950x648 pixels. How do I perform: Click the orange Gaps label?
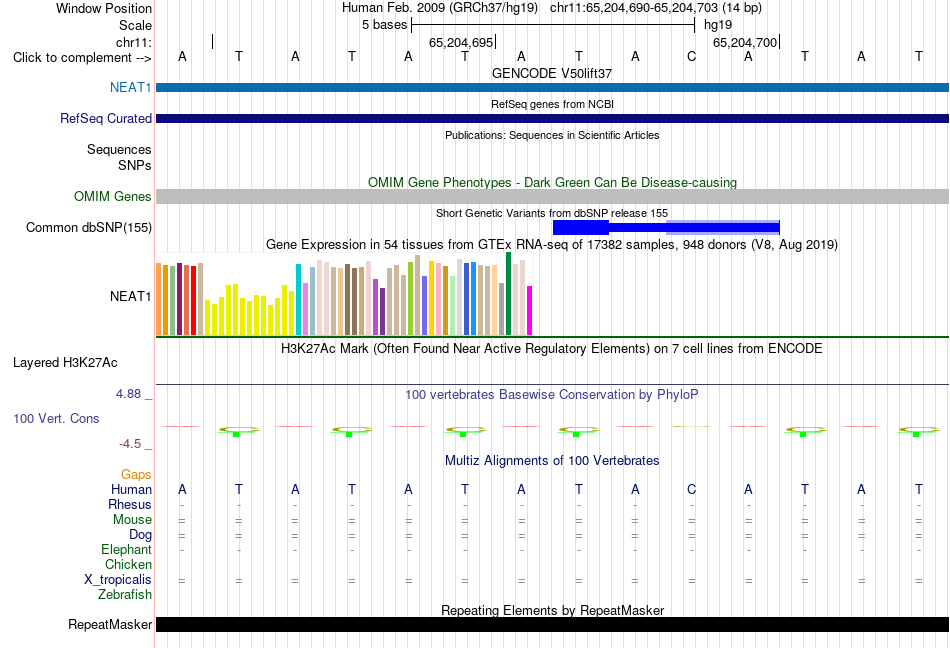pyautogui.click(x=136, y=475)
